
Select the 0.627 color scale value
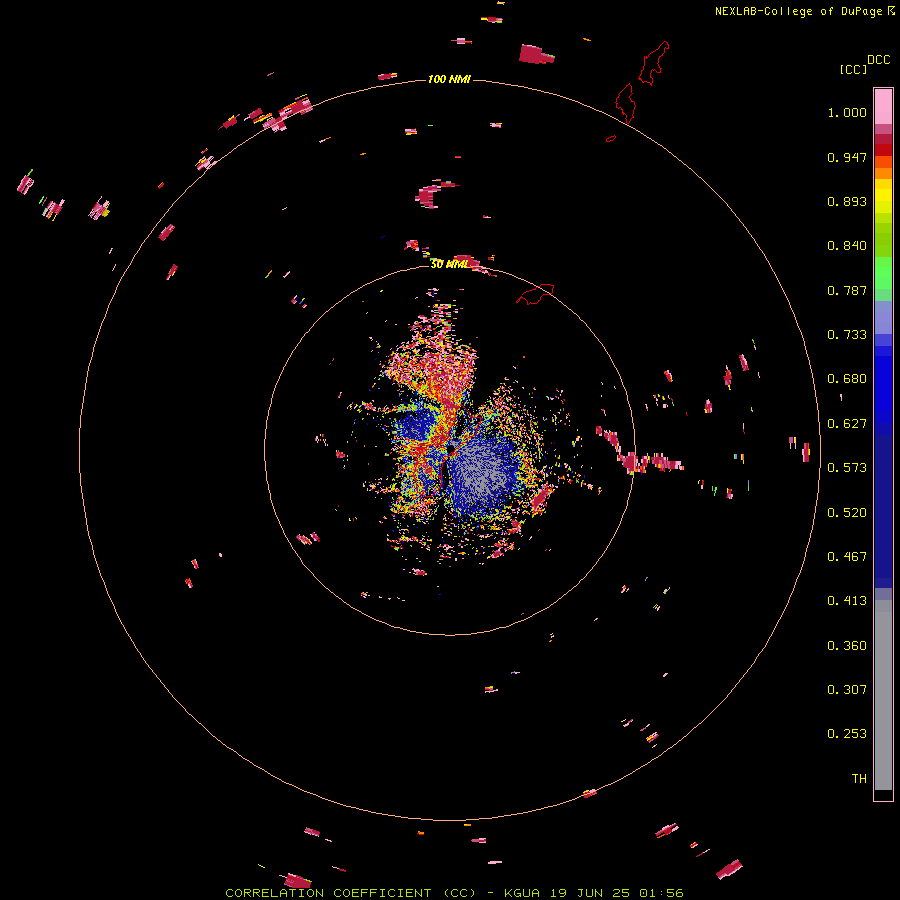847,424
